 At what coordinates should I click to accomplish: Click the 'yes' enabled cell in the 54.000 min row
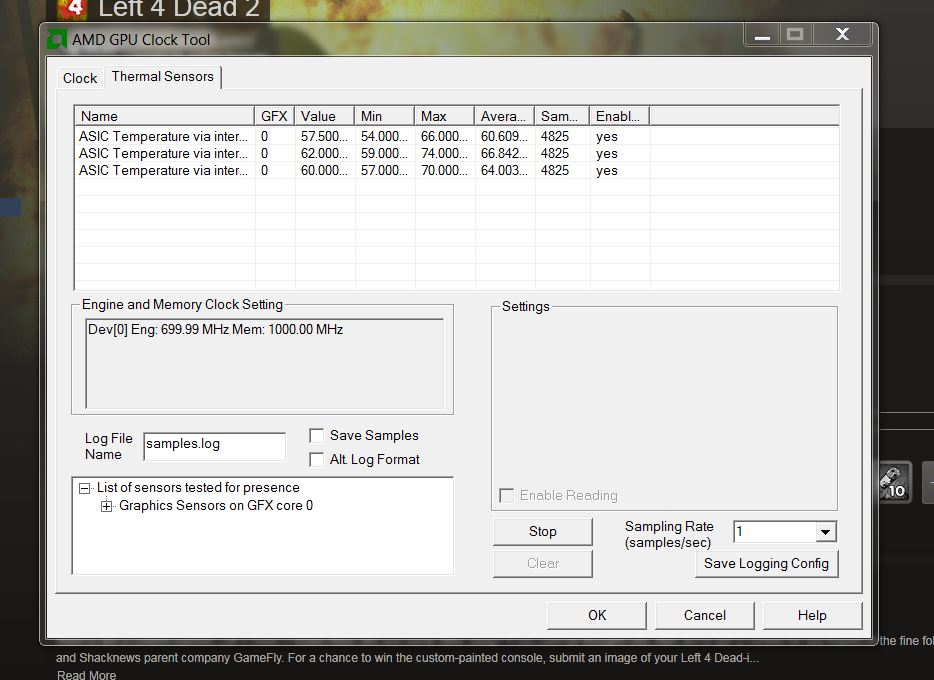pos(606,137)
